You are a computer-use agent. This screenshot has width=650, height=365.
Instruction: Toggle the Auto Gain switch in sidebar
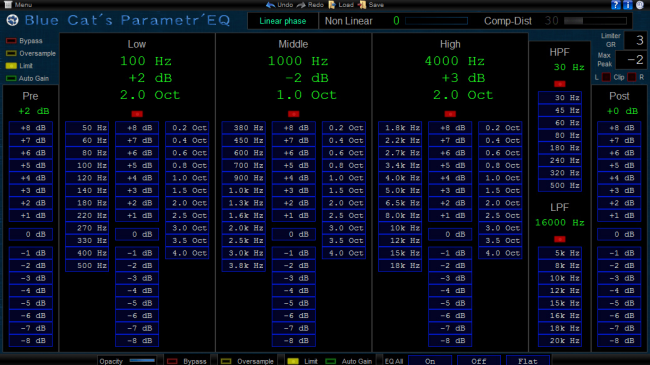point(11,78)
